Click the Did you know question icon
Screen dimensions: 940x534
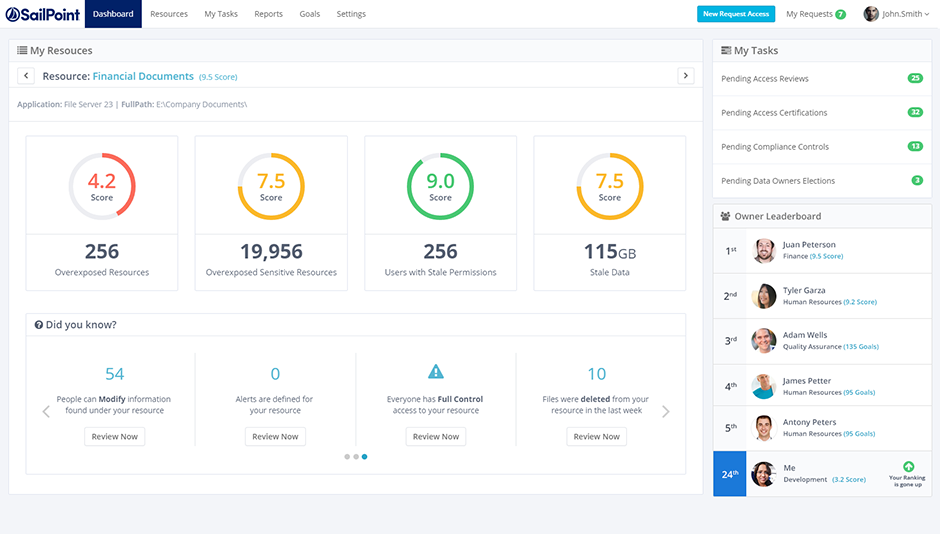[38, 325]
